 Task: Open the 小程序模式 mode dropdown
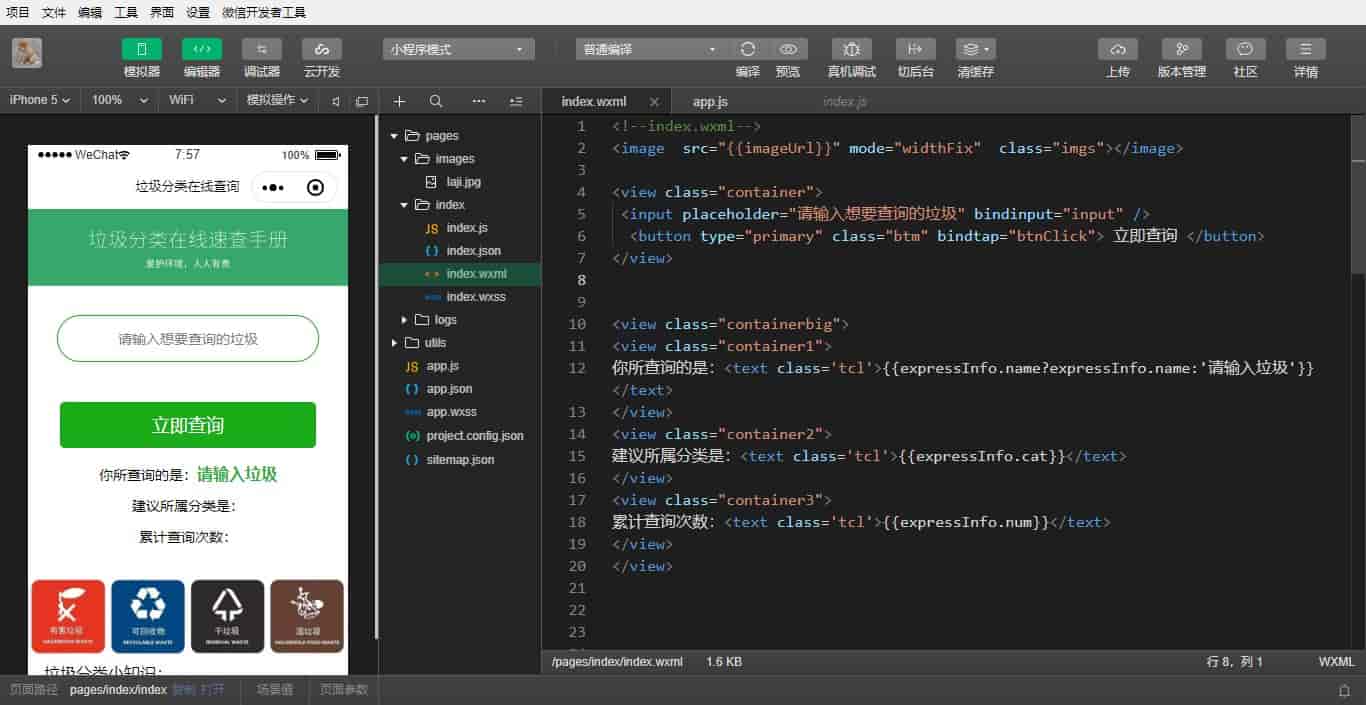pyautogui.click(x=458, y=49)
